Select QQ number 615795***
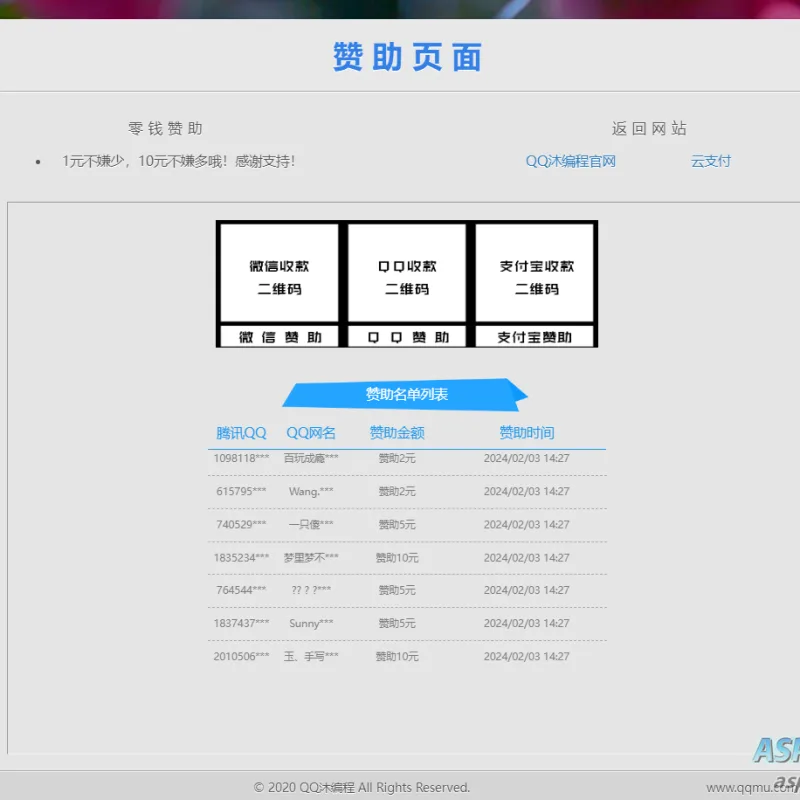Screen dimensions: 800x800 pos(241,491)
